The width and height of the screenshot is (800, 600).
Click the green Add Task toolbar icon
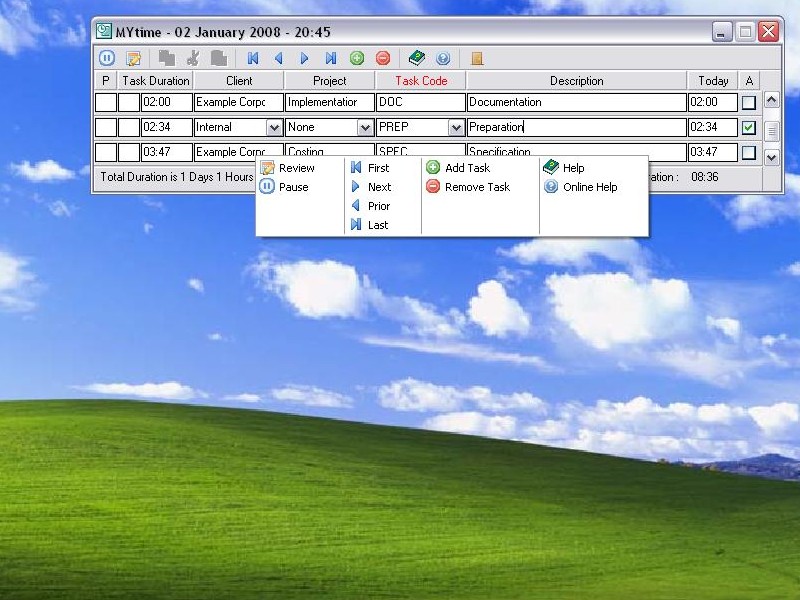(x=357, y=58)
